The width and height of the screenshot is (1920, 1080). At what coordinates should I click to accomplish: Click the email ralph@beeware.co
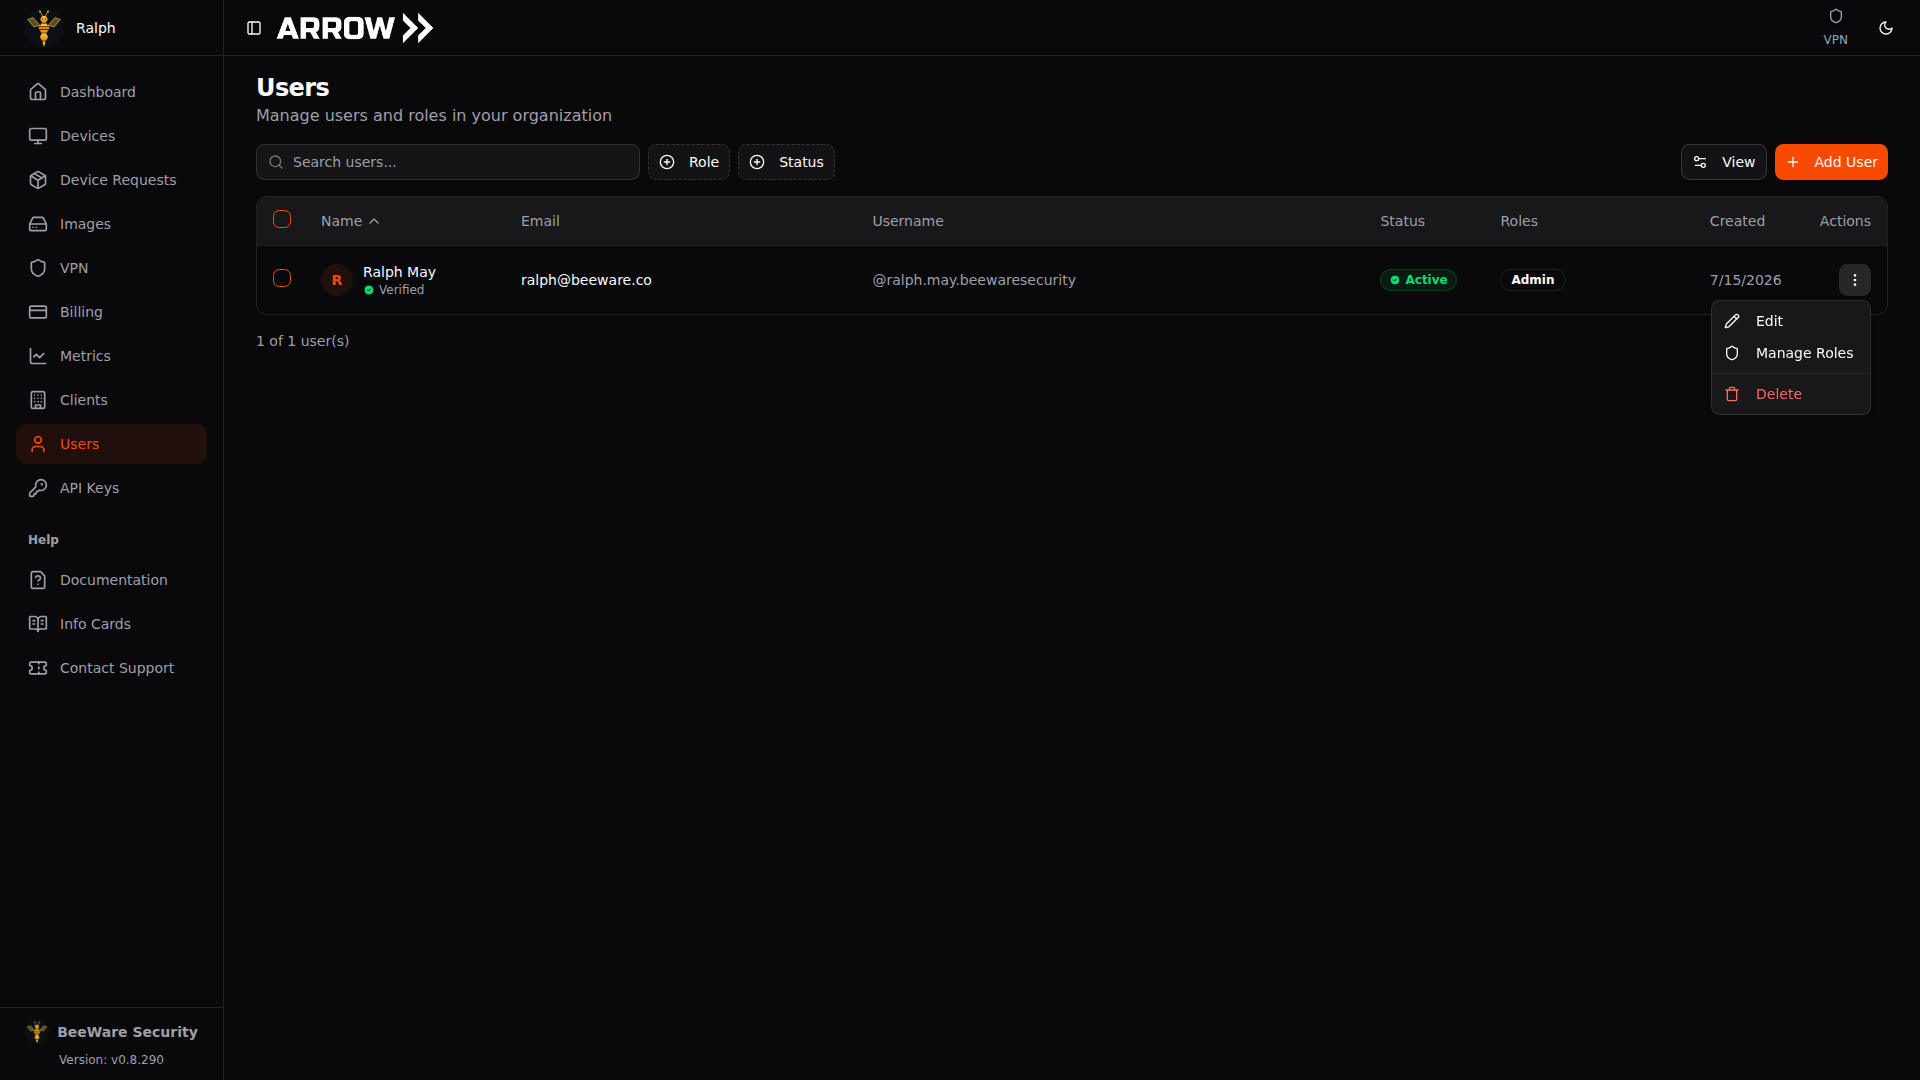[x=586, y=280]
